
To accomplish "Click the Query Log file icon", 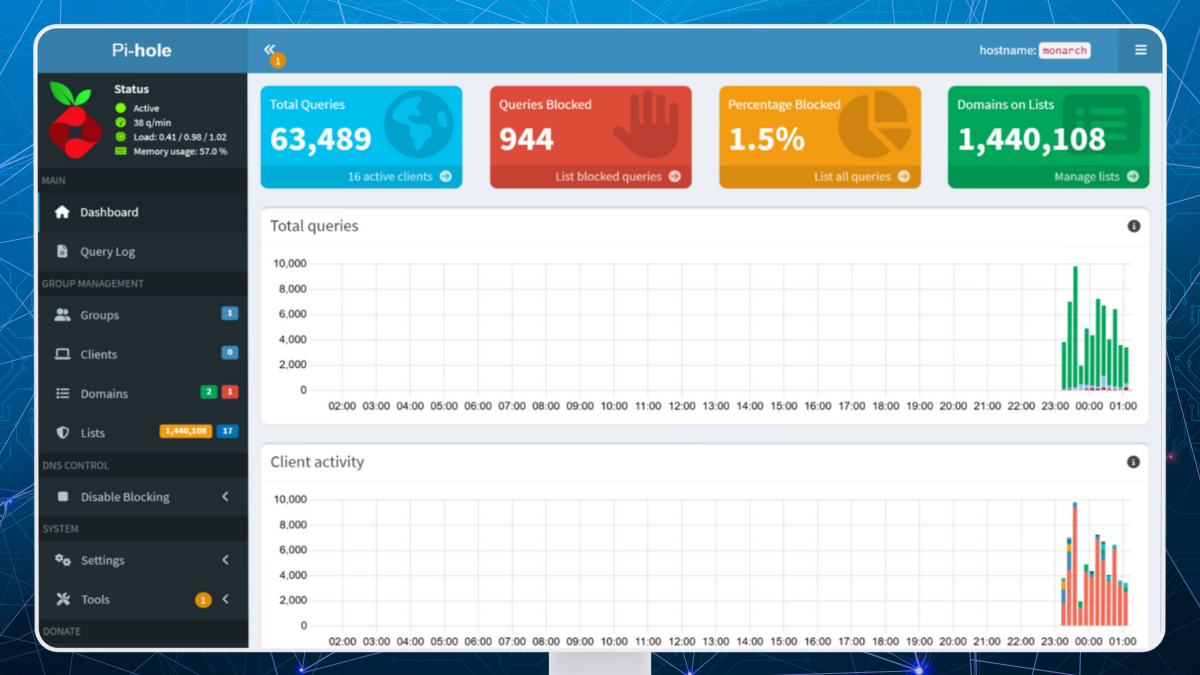I will pos(62,252).
